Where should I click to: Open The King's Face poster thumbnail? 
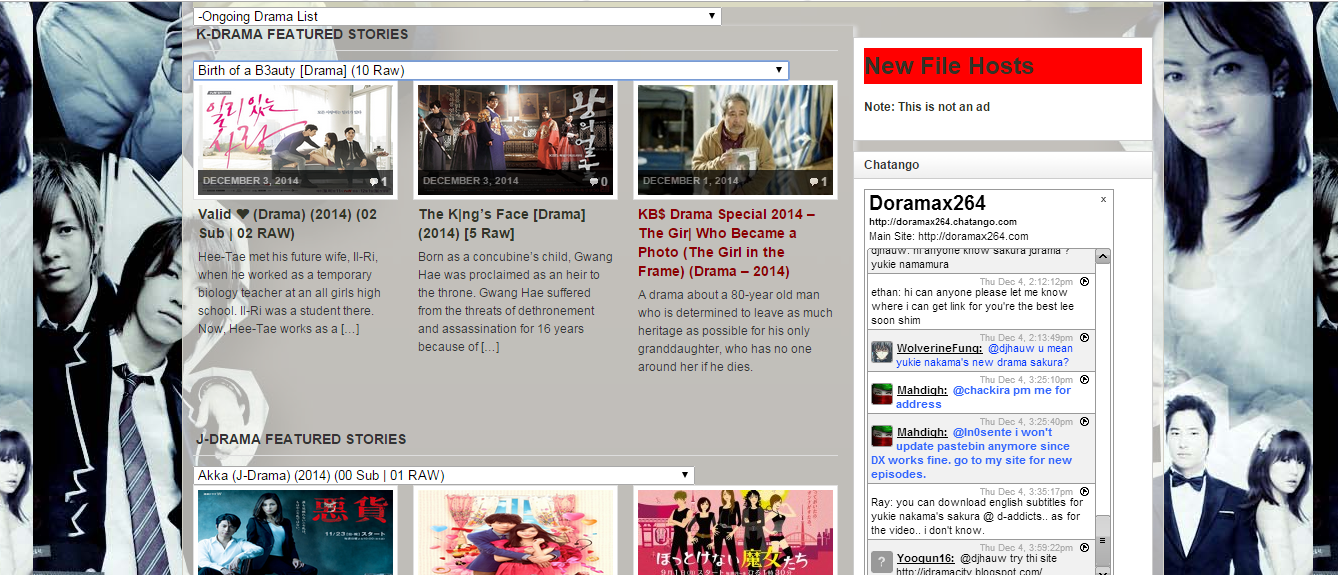pyautogui.click(x=515, y=140)
